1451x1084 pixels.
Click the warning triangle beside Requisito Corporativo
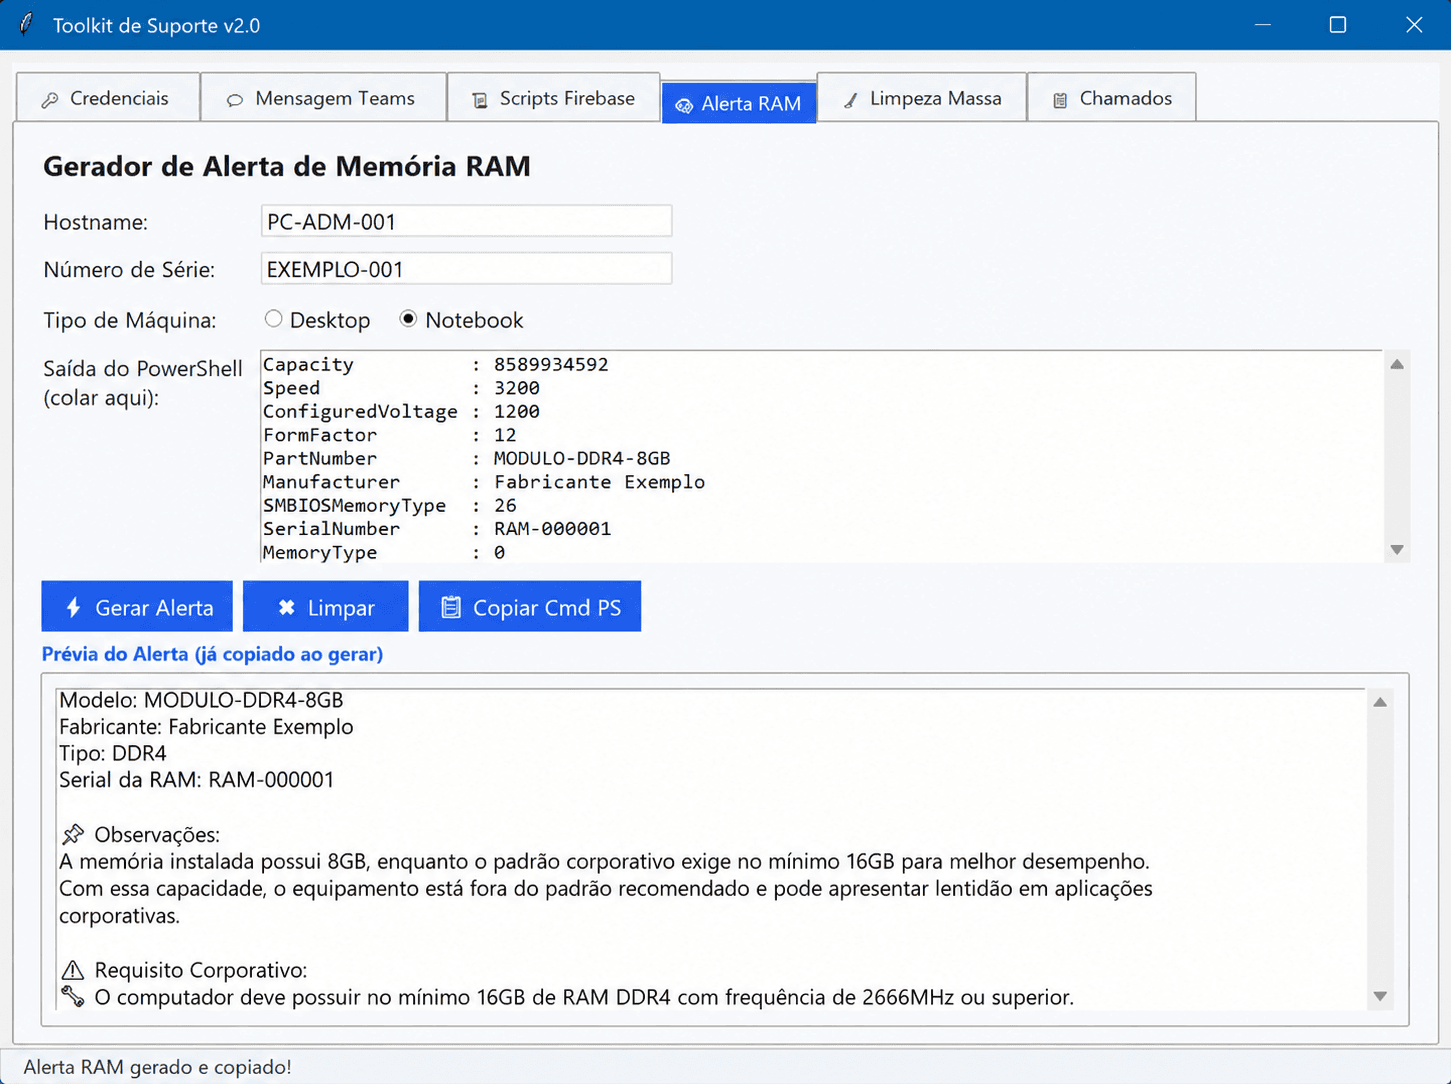[73, 970]
